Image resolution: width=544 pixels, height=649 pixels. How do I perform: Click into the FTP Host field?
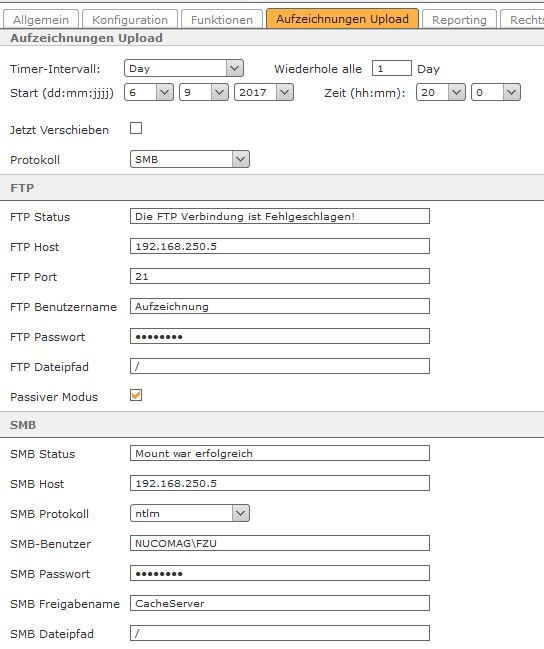(280, 246)
